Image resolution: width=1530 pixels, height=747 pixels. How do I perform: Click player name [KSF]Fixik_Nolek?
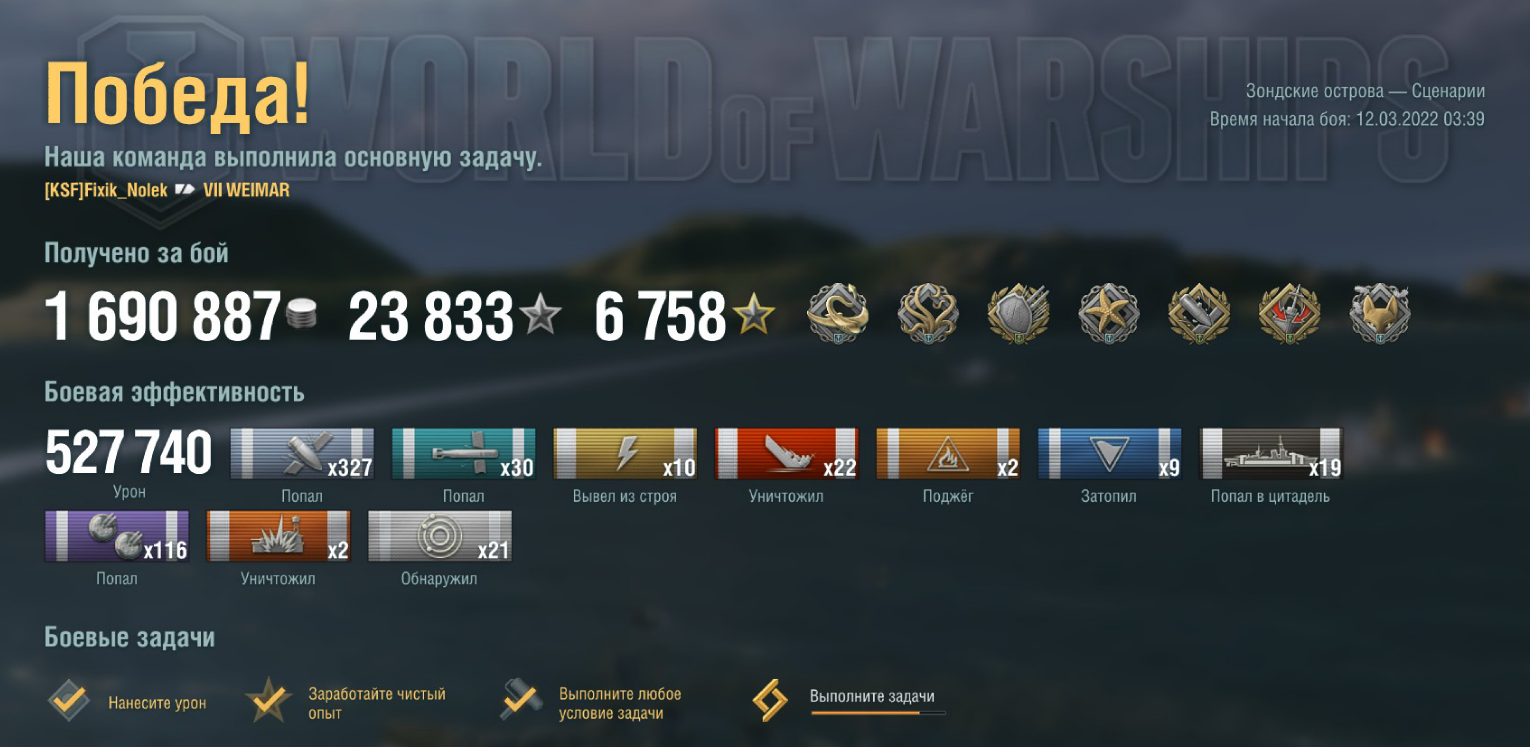(x=106, y=190)
